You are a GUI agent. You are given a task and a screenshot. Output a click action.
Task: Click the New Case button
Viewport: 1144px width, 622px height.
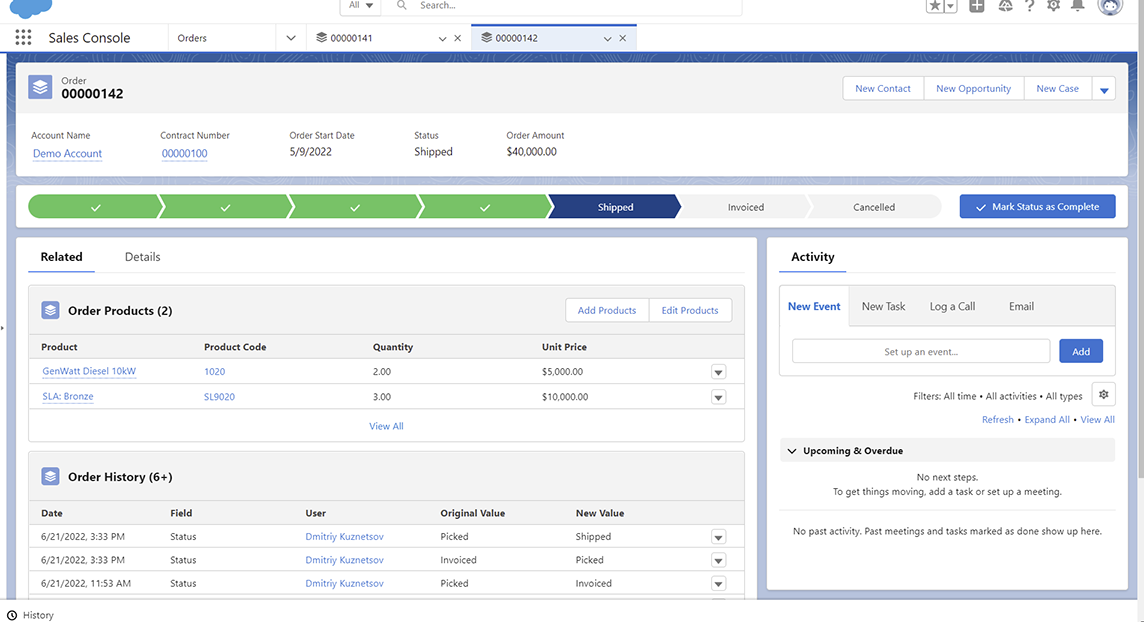pyautogui.click(x=1057, y=88)
